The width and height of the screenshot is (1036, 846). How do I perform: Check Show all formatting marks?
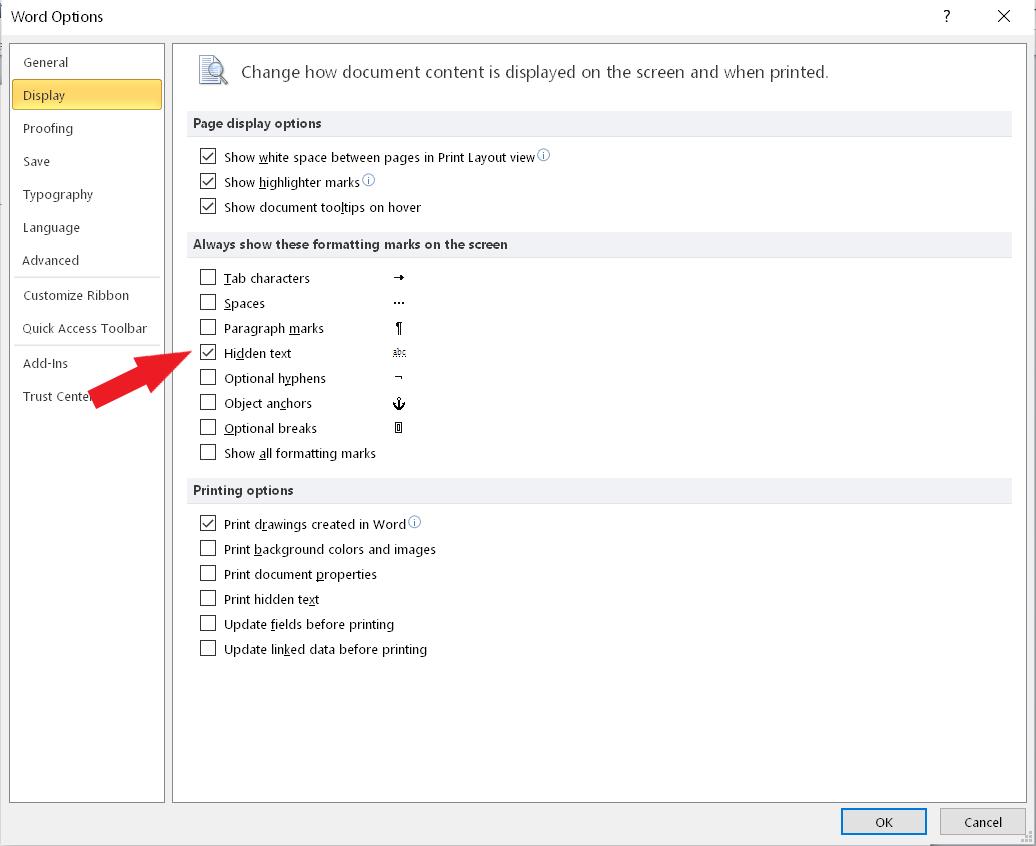coord(207,452)
